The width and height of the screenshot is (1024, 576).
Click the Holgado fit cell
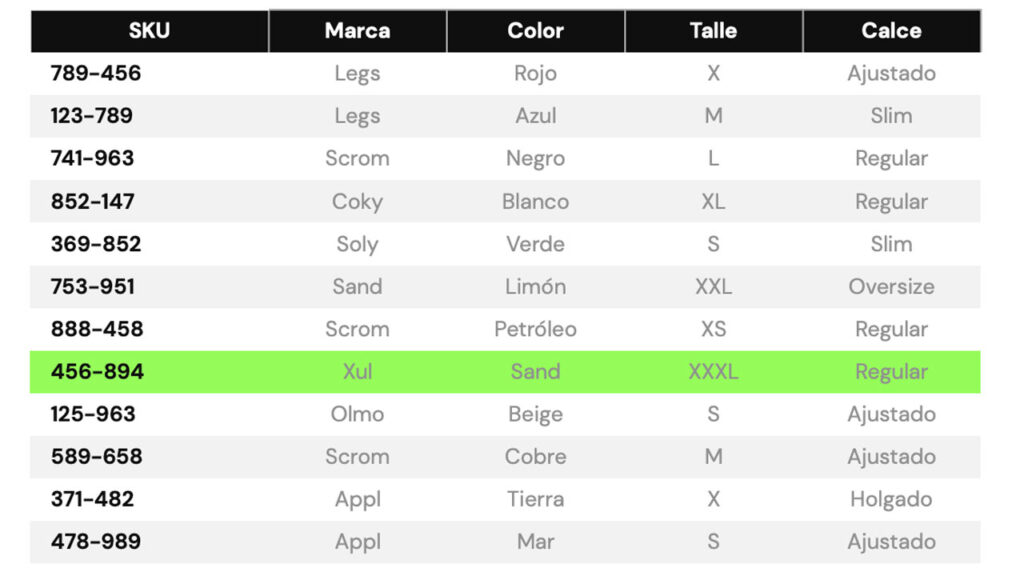pos(891,499)
